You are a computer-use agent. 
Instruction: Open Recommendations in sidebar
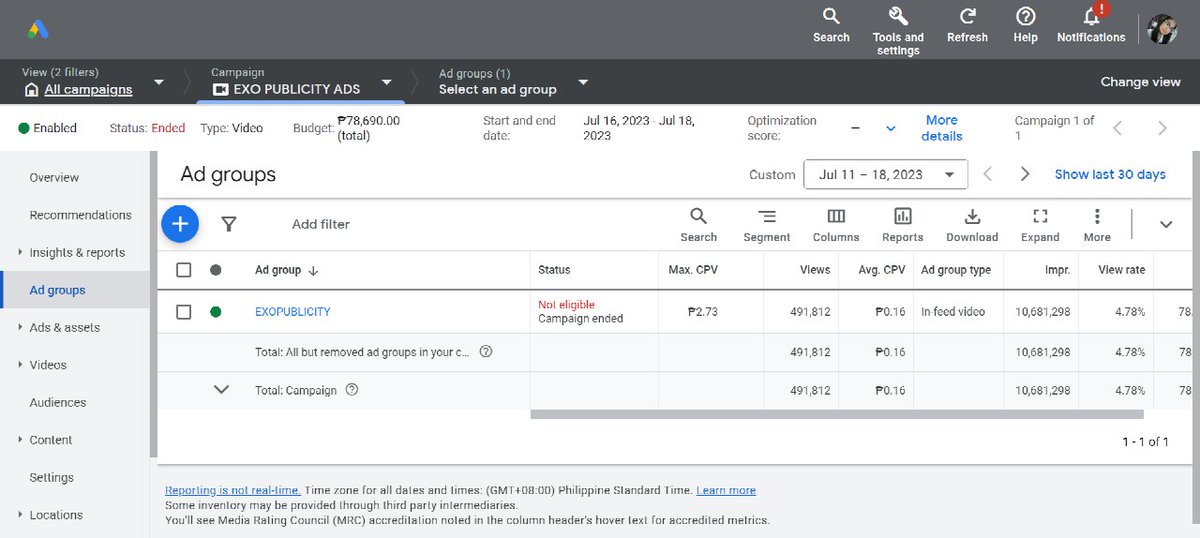[x=80, y=215]
